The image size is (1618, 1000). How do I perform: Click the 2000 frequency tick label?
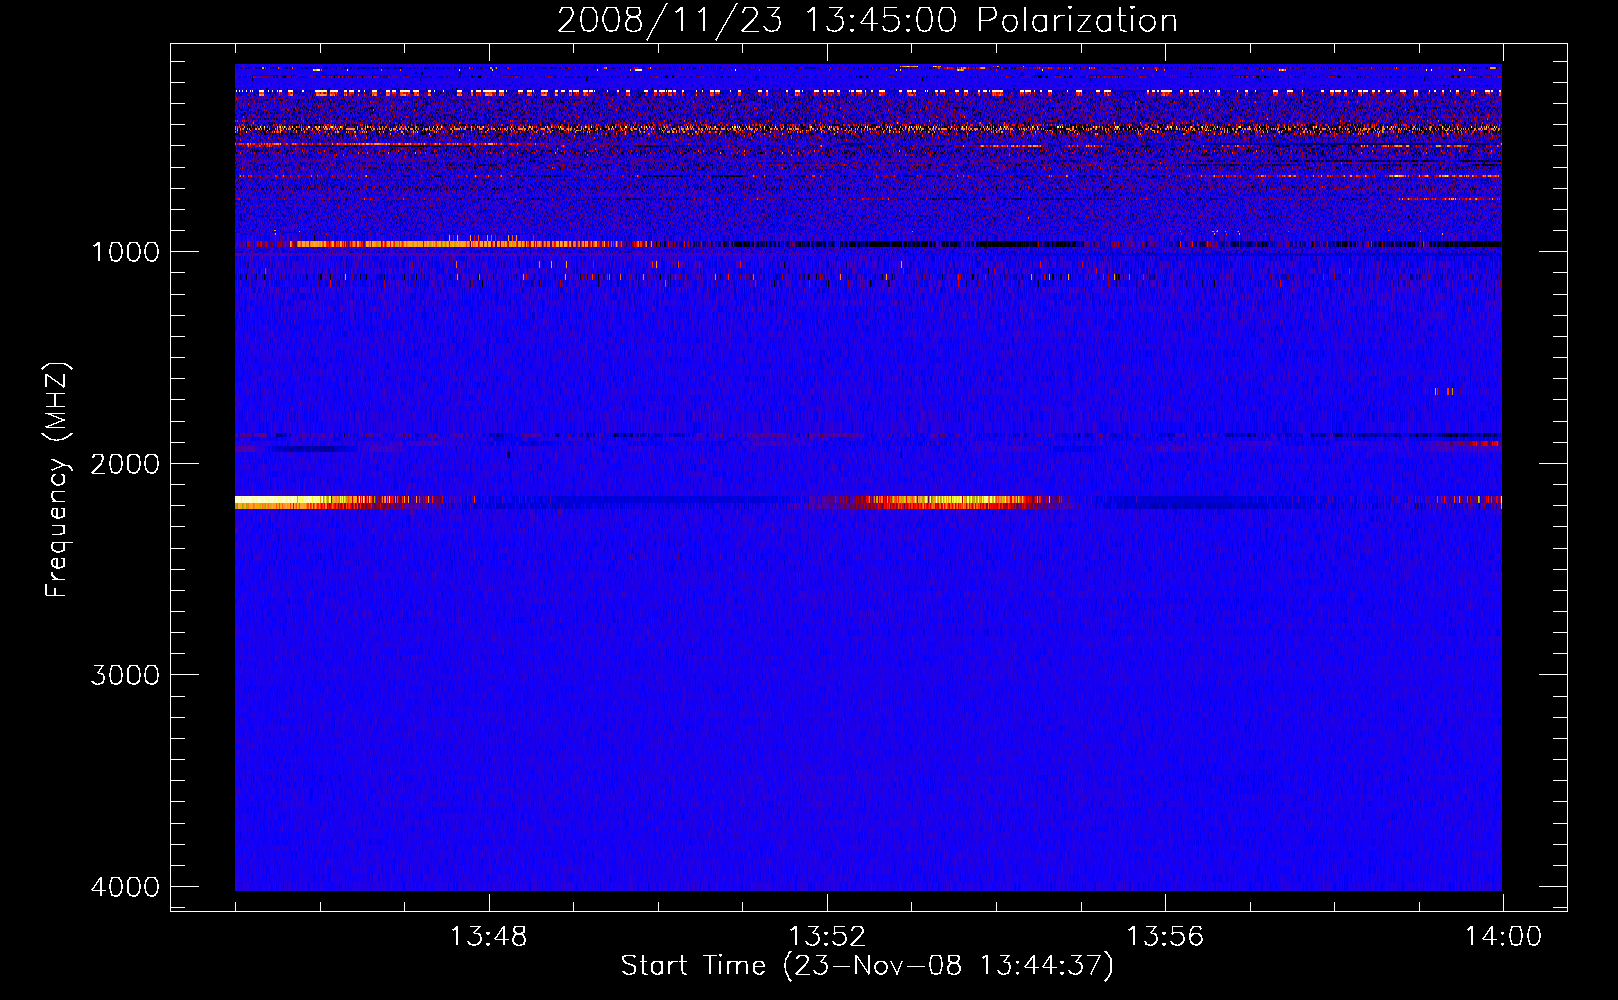[x=126, y=463]
